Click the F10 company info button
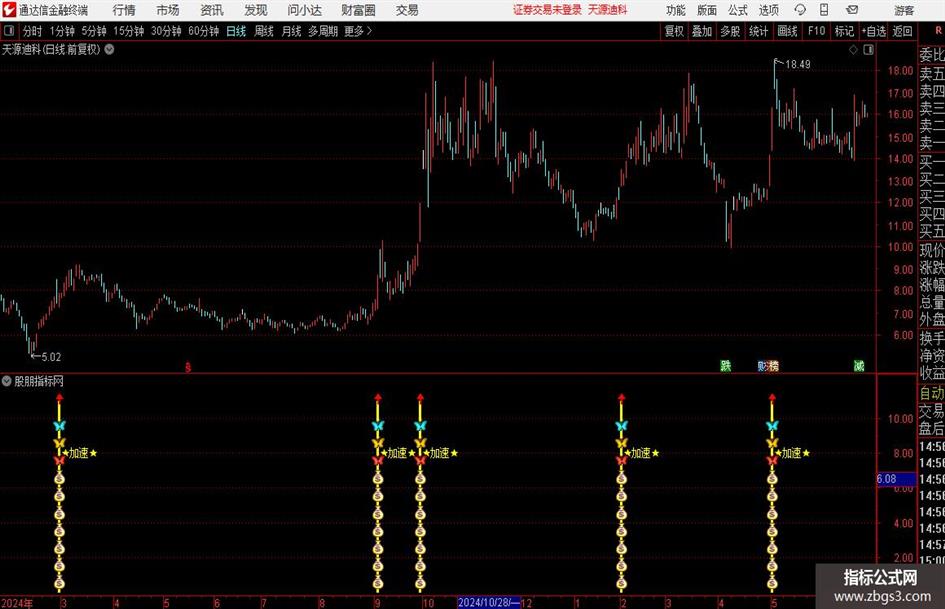Screen dimensions: 945x609 coord(816,31)
